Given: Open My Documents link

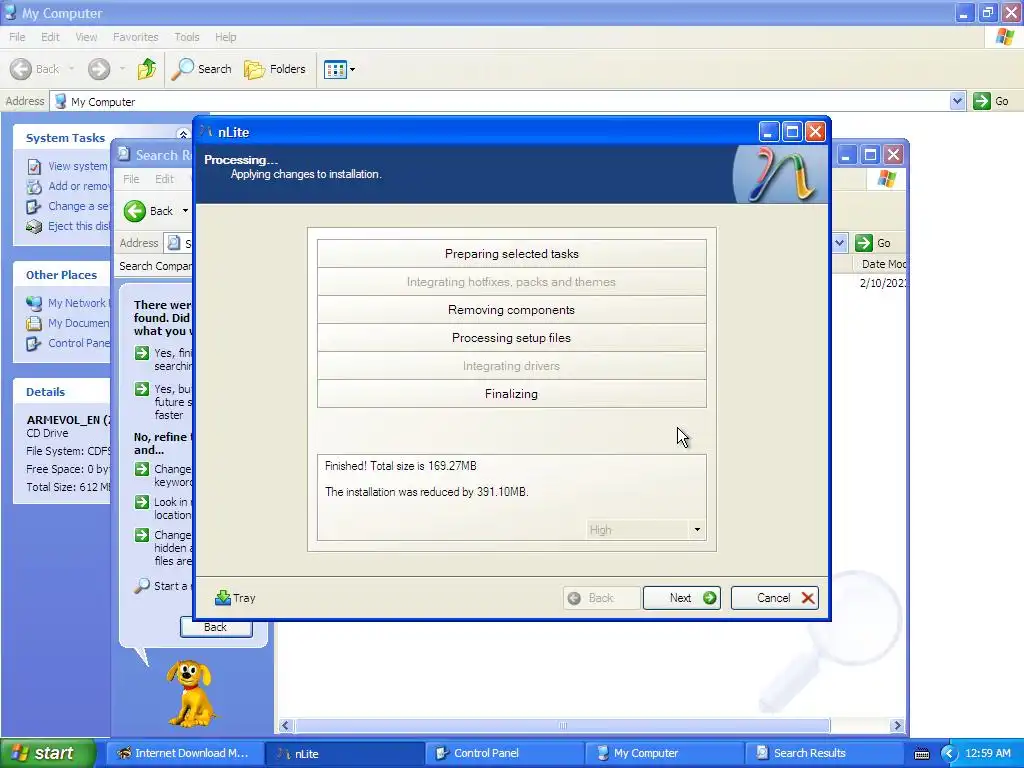Looking at the screenshot, I should coord(68,323).
